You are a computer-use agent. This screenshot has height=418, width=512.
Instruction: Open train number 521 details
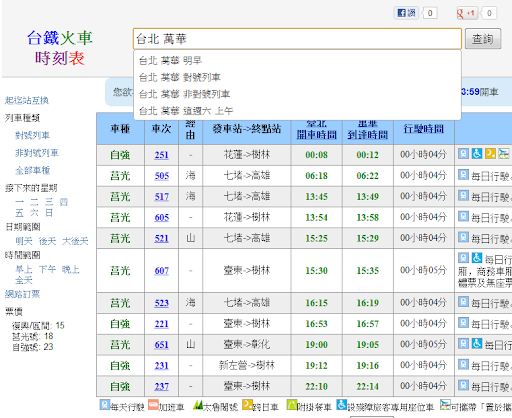pyautogui.click(x=161, y=238)
